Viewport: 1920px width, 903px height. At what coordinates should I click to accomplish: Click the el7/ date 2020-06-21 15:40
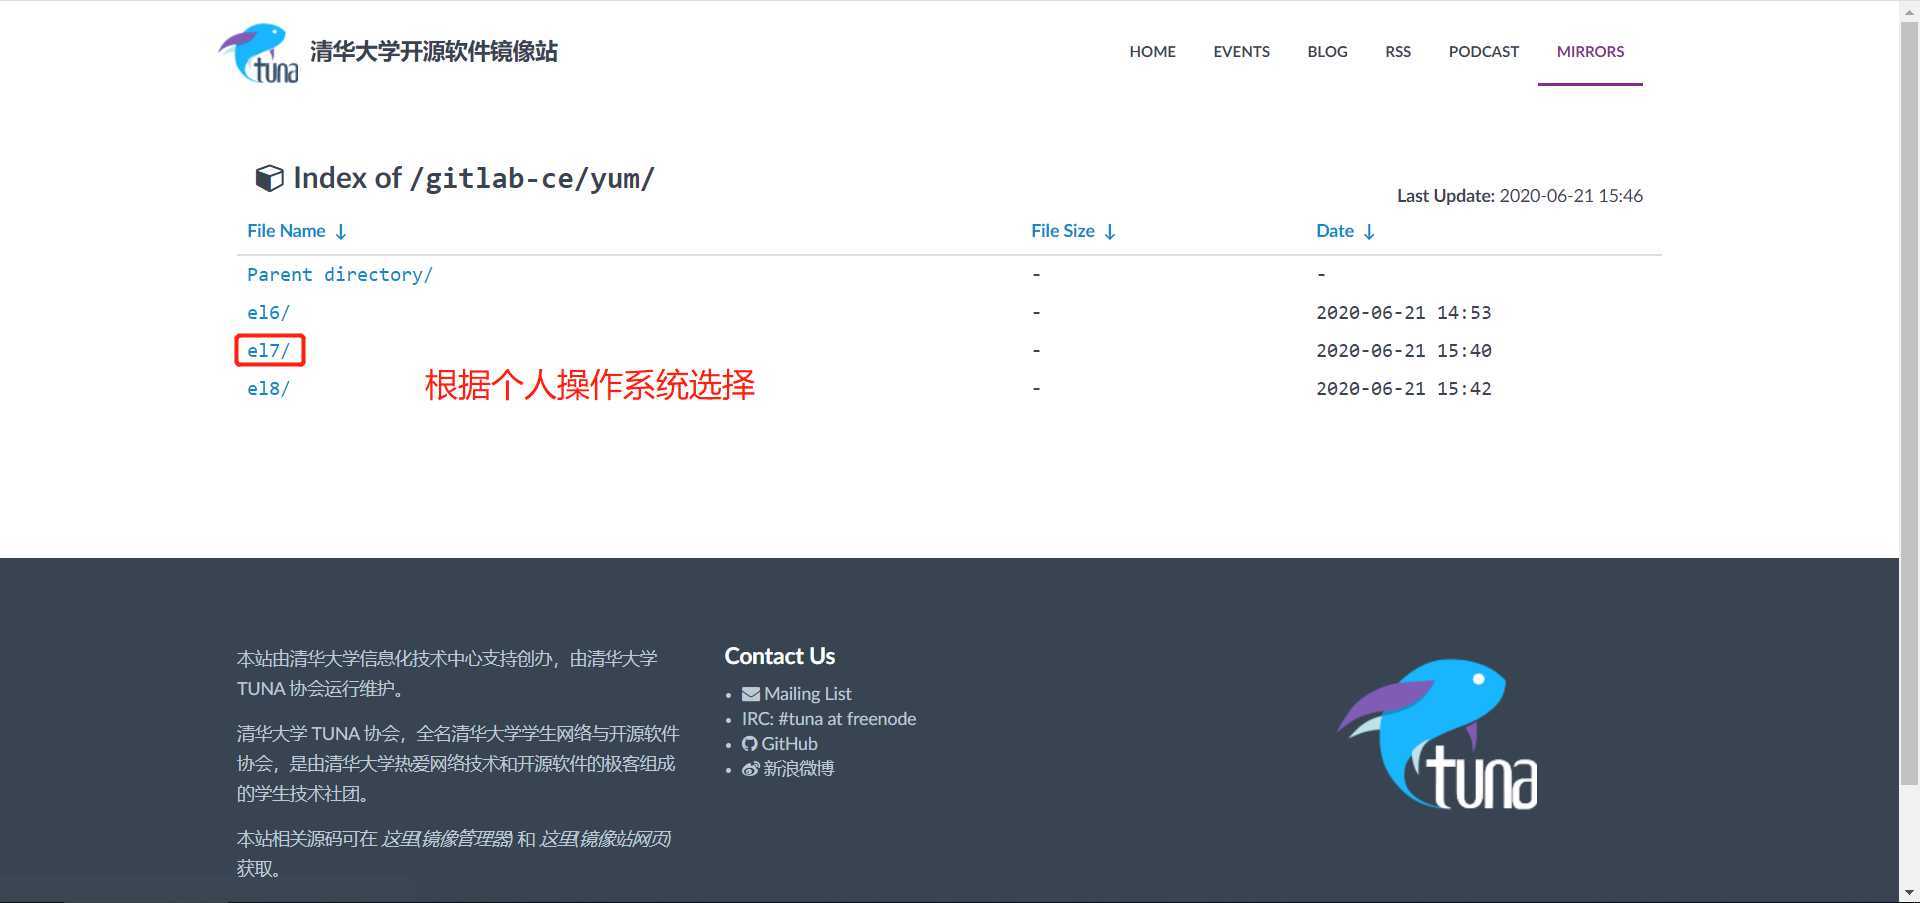click(1403, 351)
